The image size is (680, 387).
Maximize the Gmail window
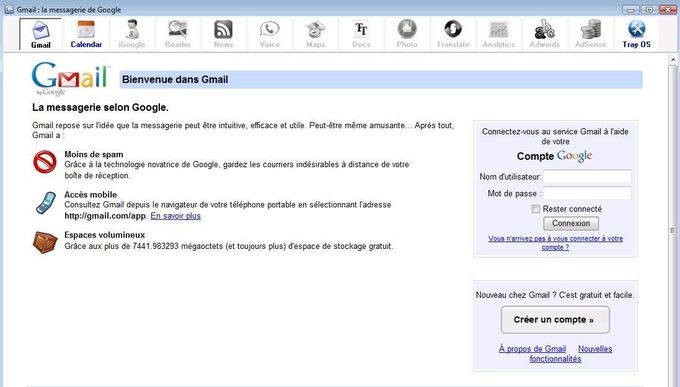tap(649, 9)
